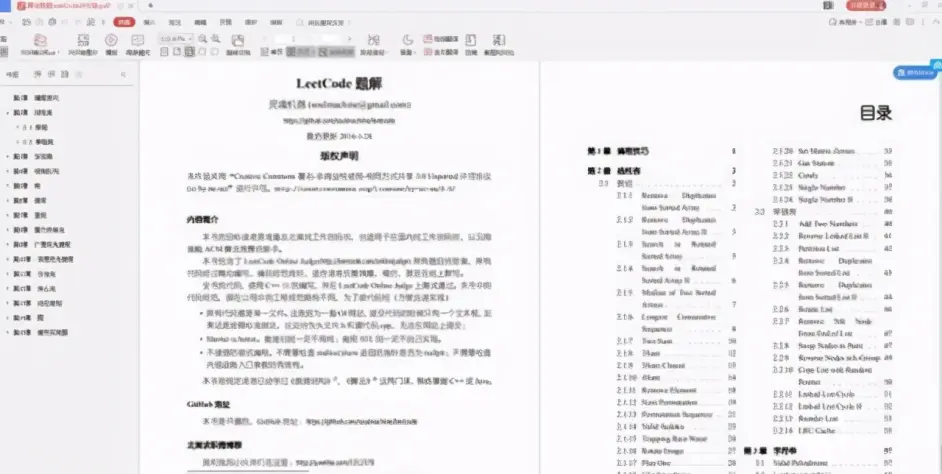Open new tab with the plus icon
The image size is (942, 474).
(150, 5)
